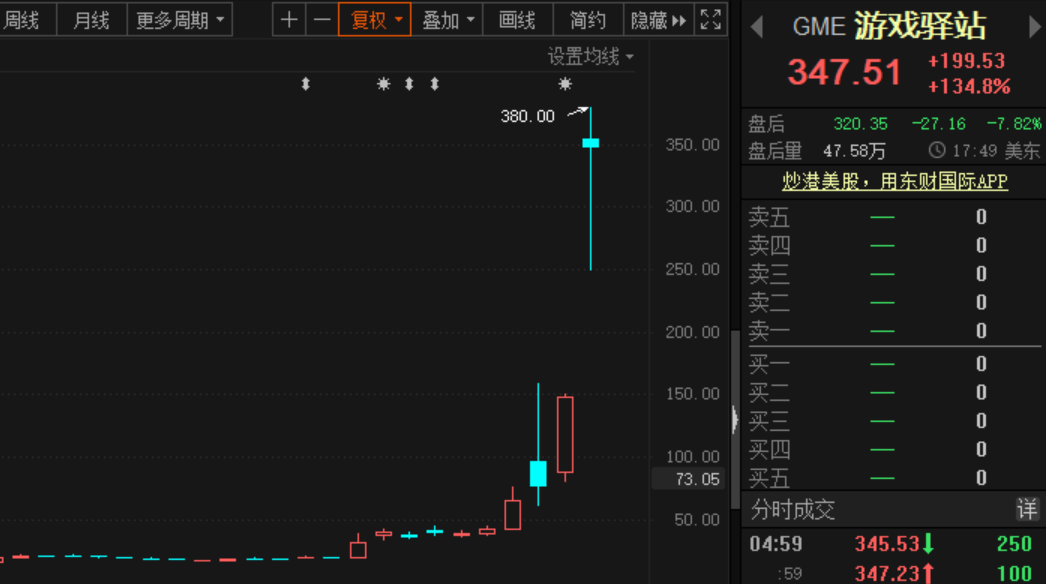Click the 买一 row
This screenshot has height=584, width=1046.
pyautogui.click(x=894, y=364)
